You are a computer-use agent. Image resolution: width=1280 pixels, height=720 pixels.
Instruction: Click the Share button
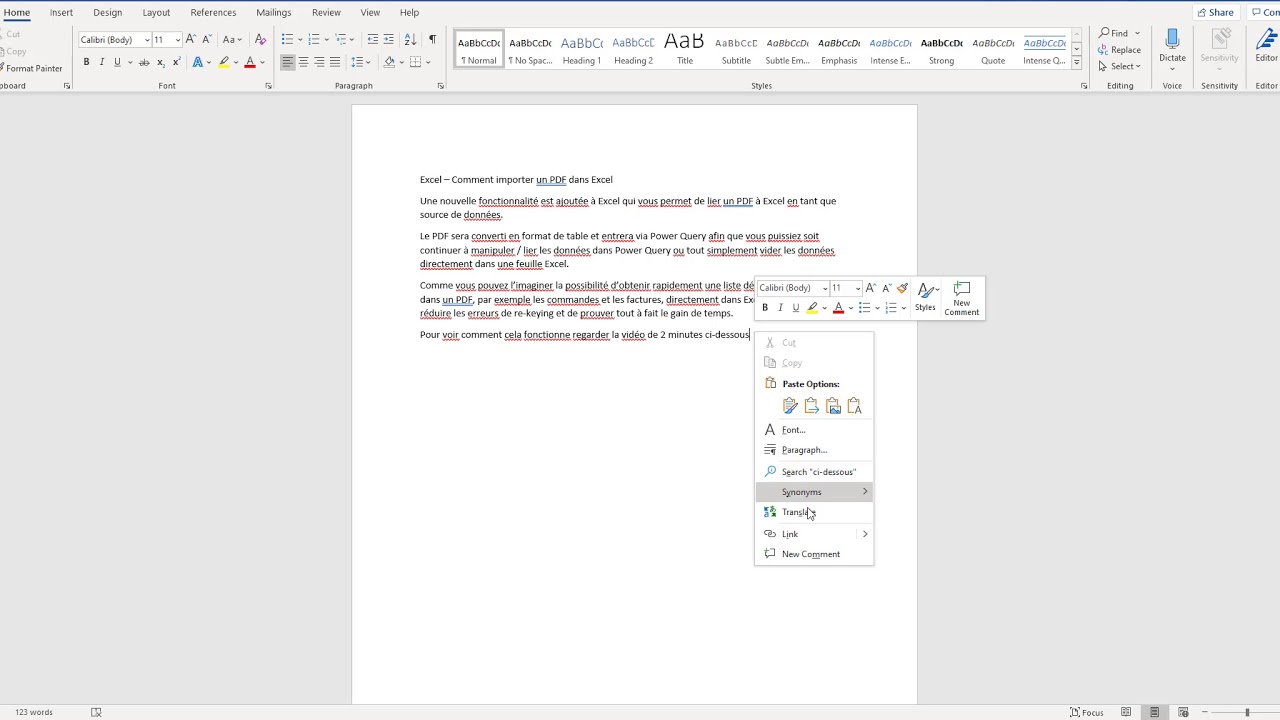pyautogui.click(x=1215, y=12)
